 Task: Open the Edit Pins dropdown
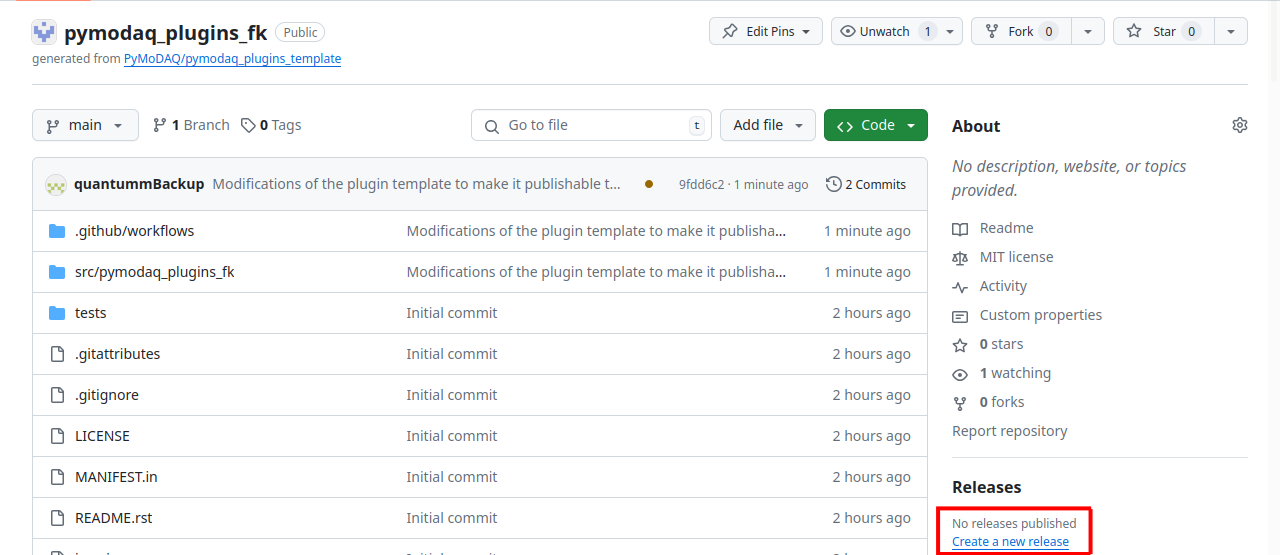pyautogui.click(x=766, y=31)
